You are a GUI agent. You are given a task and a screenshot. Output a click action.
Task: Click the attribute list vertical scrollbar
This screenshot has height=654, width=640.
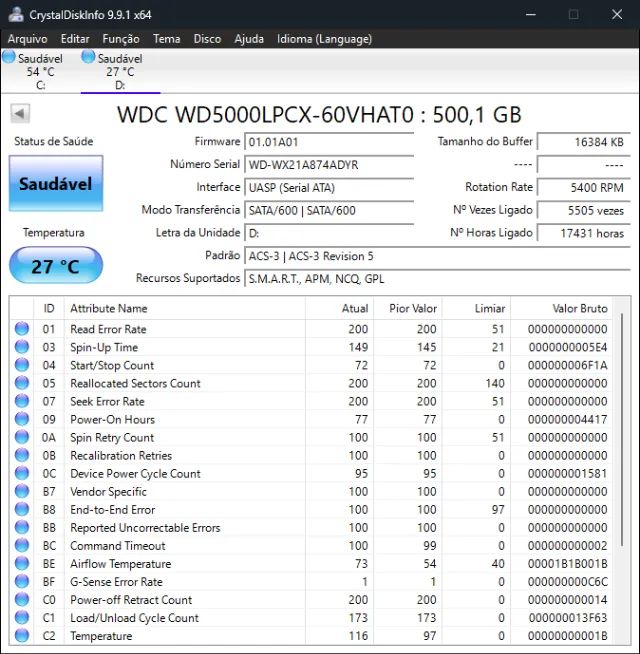click(x=622, y=430)
